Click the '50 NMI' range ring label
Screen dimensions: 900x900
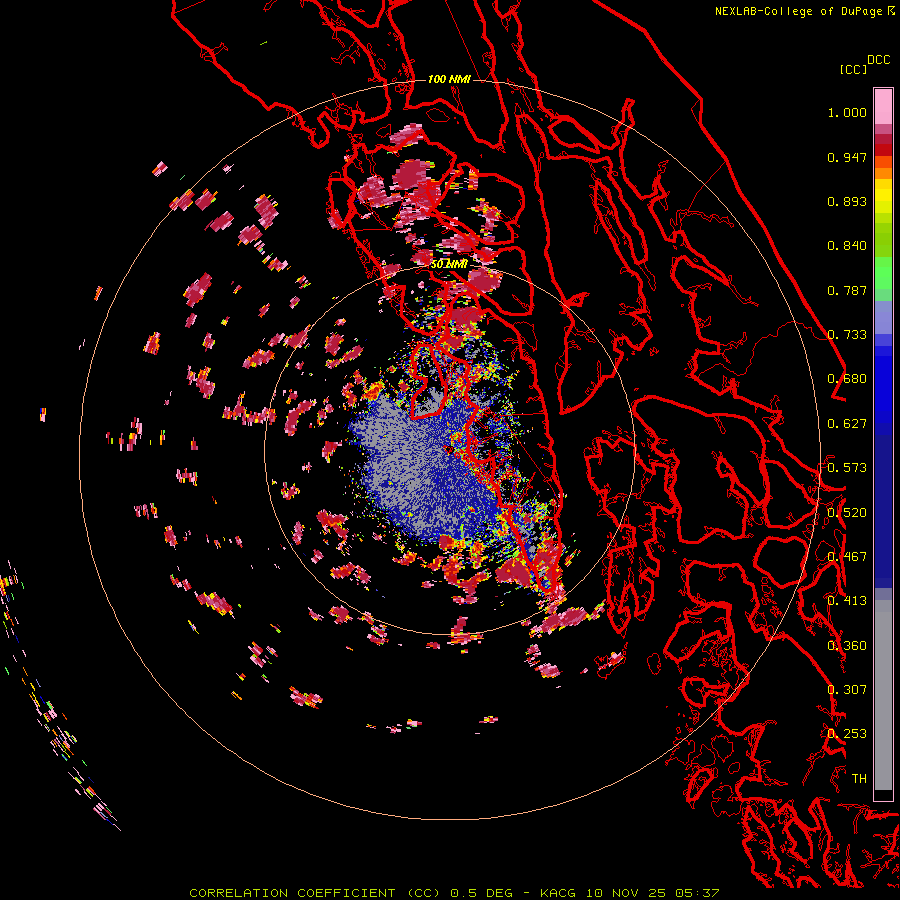tap(449, 264)
